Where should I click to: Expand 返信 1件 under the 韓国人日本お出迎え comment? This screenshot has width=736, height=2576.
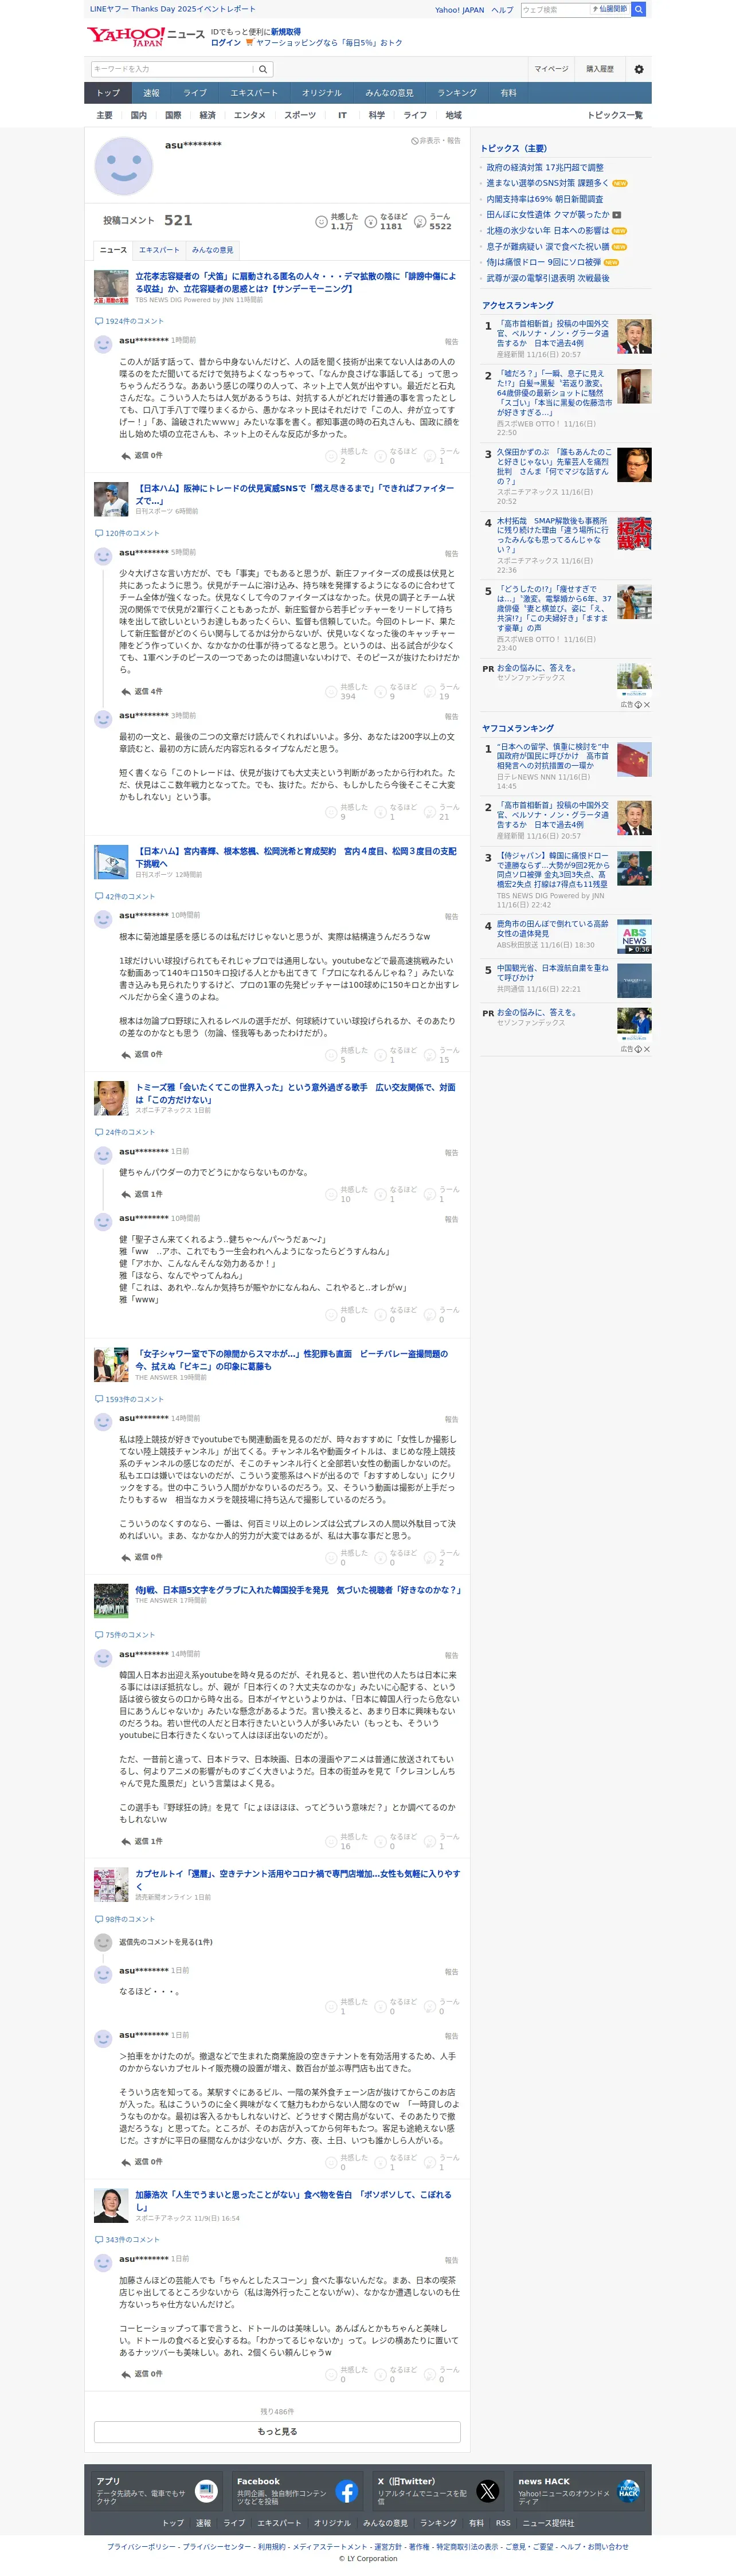pyautogui.click(x=141, y=1841)
